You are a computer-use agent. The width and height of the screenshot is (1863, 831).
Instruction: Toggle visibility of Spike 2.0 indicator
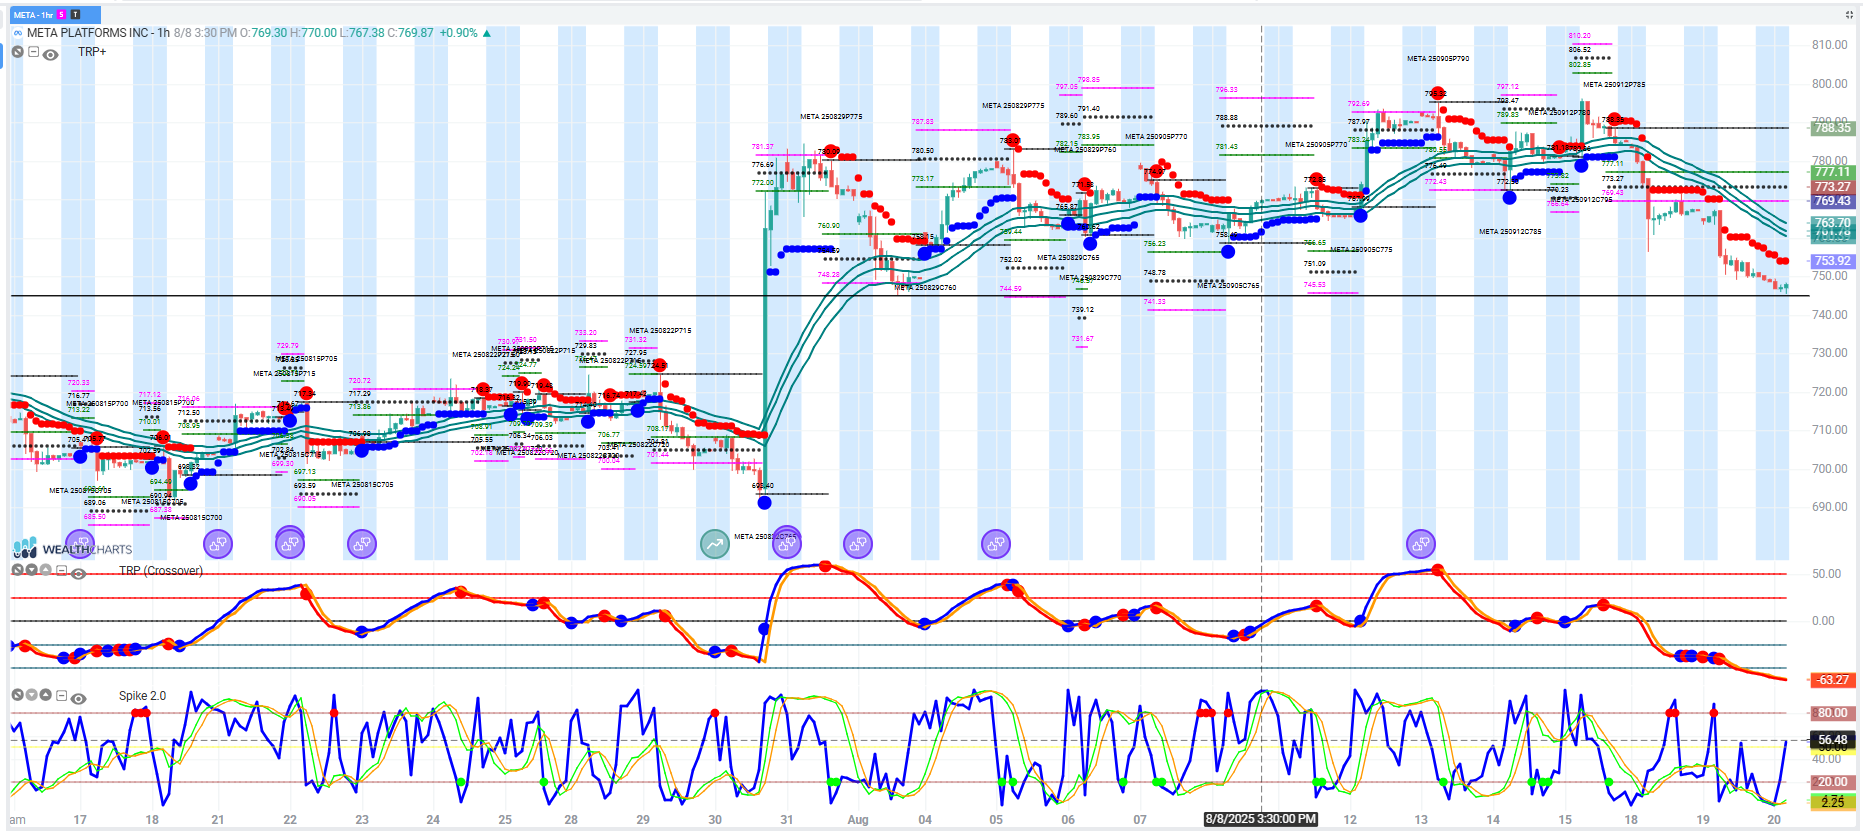(78, 698)
